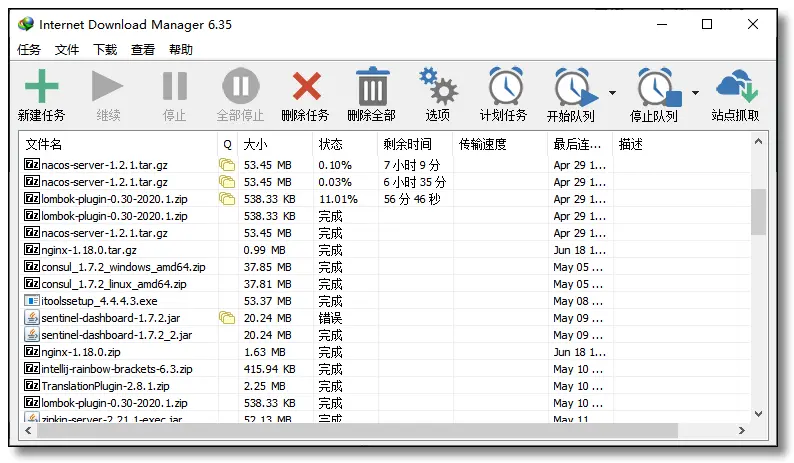Image resolution: width=794 pixels, height=463 pixels.
Task: Click the horizontal scrollbar left arrow
Action: pos(28,431)
